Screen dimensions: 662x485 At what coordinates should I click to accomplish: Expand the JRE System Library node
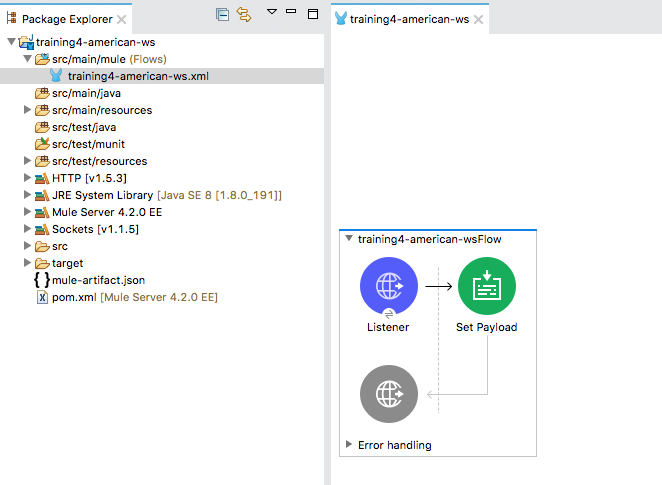click(x=27, y=195)
